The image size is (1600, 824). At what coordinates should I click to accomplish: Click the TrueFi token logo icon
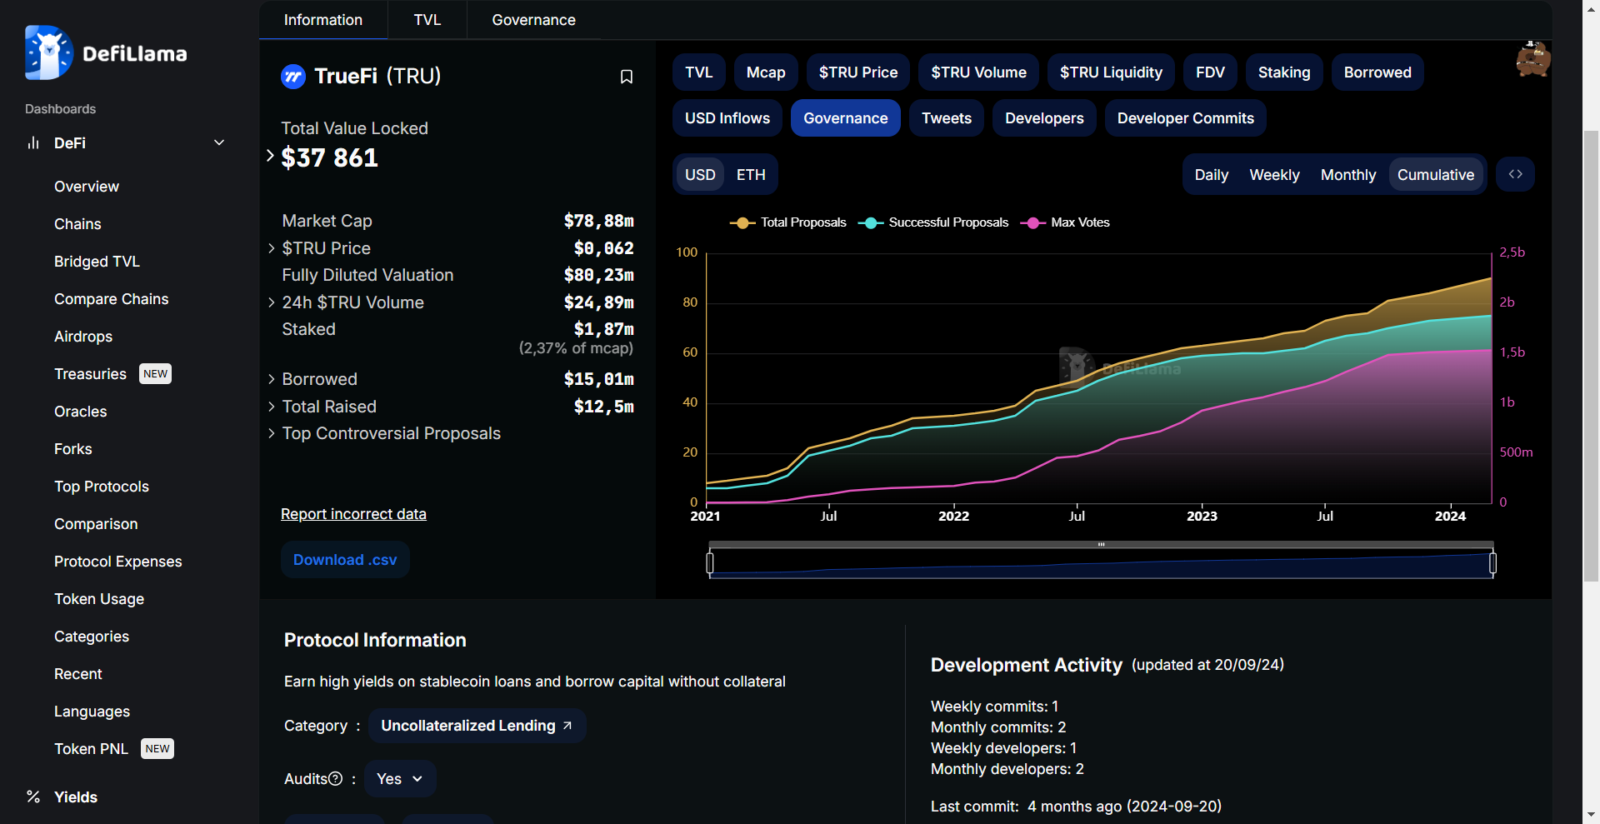coord(293,77)
